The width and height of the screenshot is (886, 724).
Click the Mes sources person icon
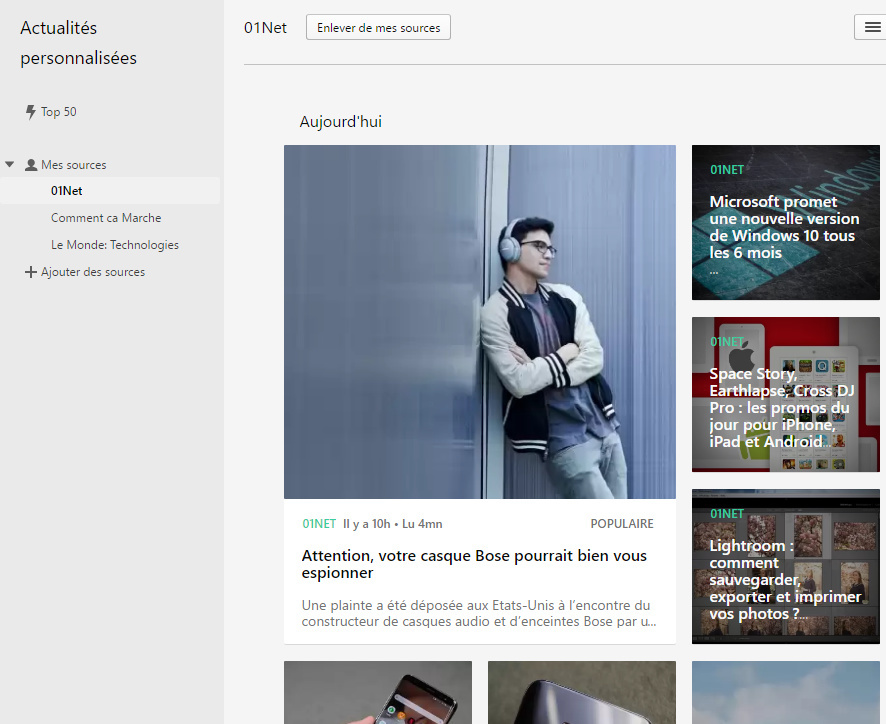(31, 165)
